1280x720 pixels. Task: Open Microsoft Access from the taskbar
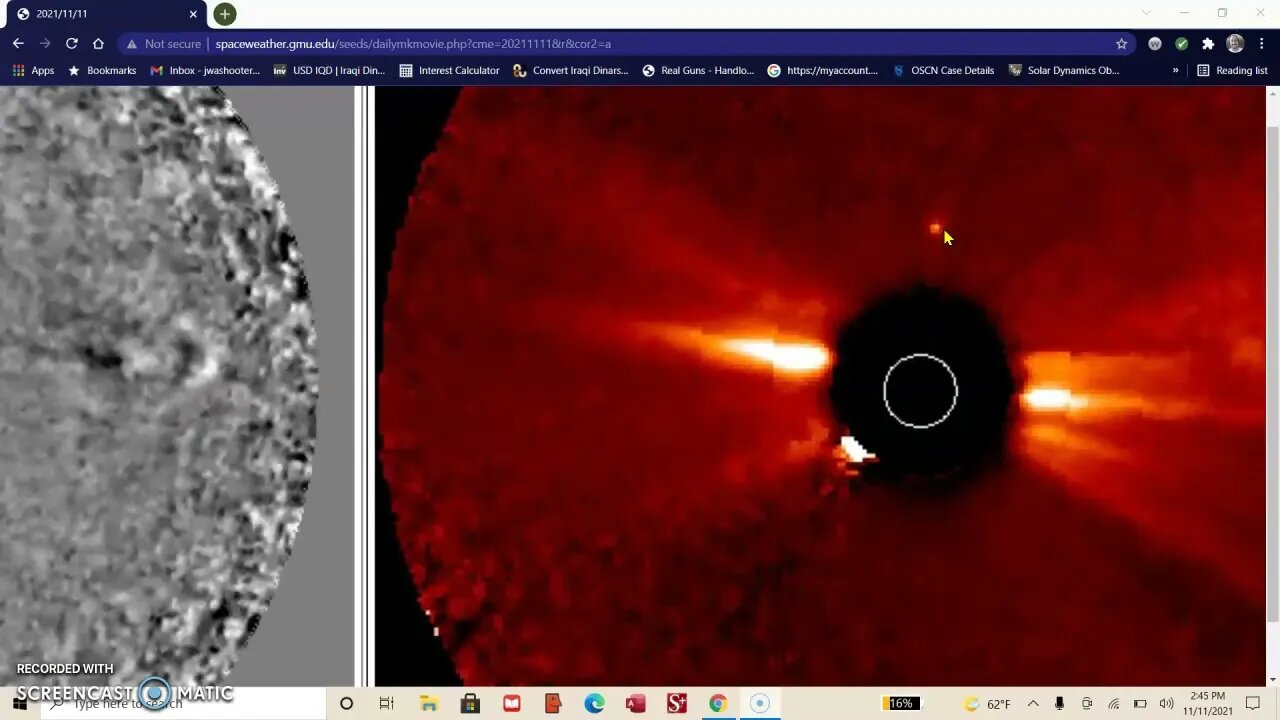point(635,703)
